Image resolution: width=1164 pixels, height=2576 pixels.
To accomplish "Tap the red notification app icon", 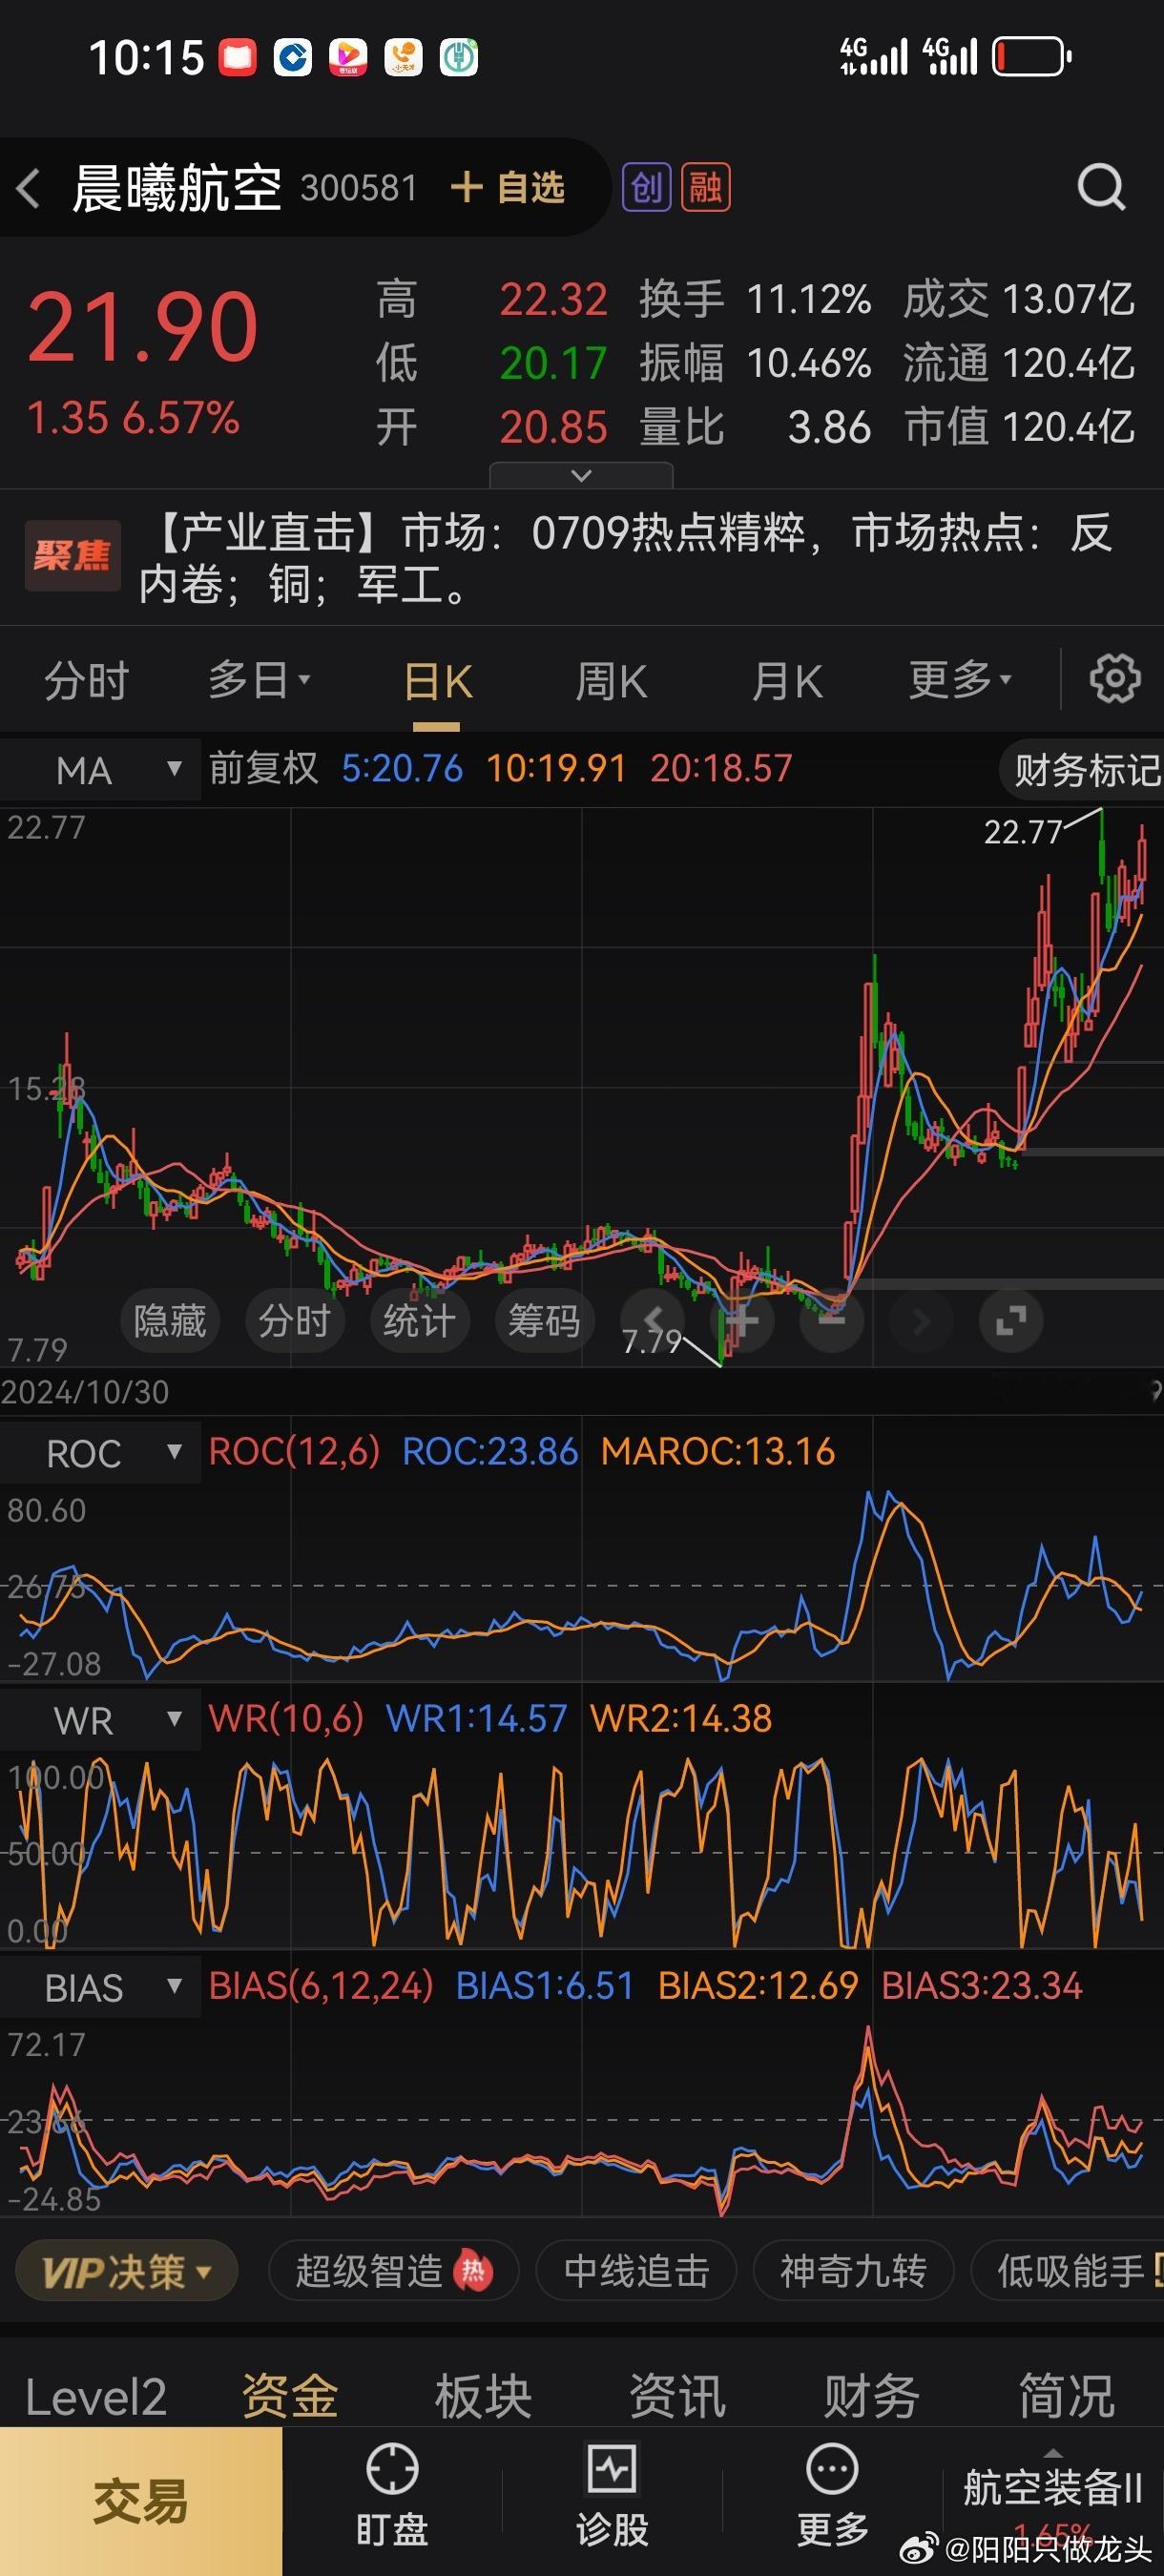I will point(238,57).
